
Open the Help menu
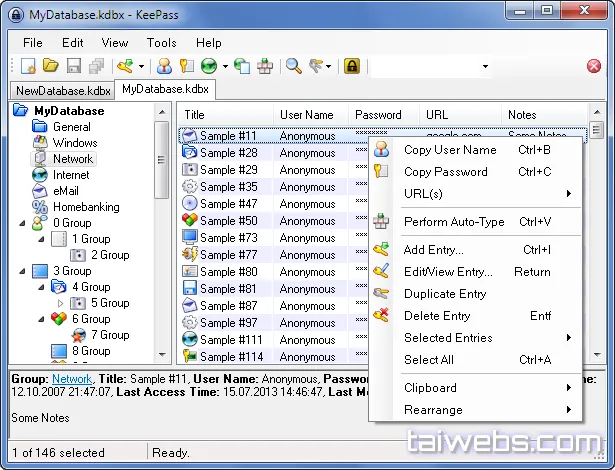[x=209, y=42]
